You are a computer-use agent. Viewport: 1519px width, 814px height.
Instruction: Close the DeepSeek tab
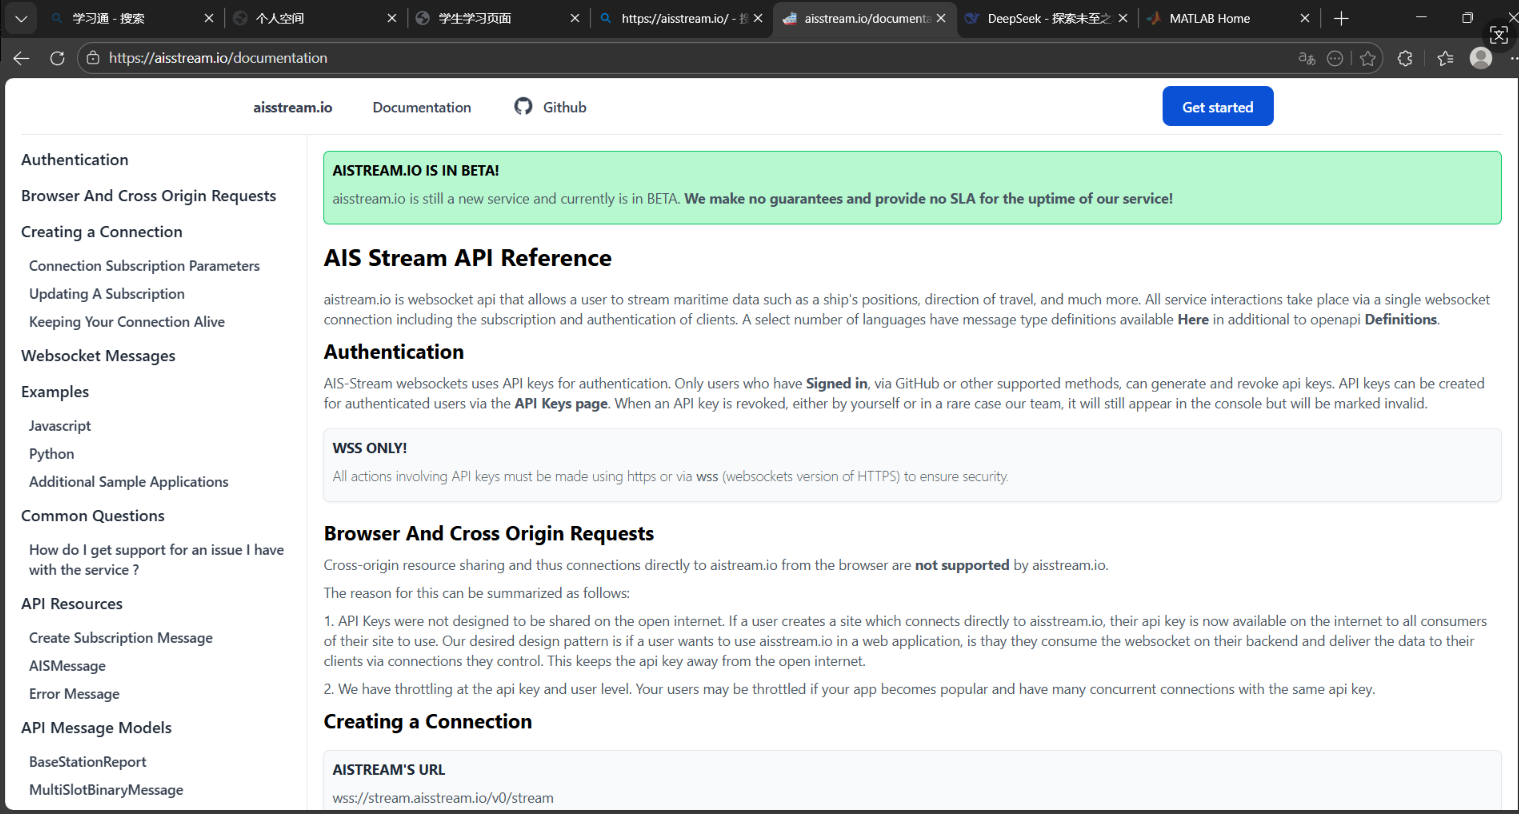pos(1123,18)
